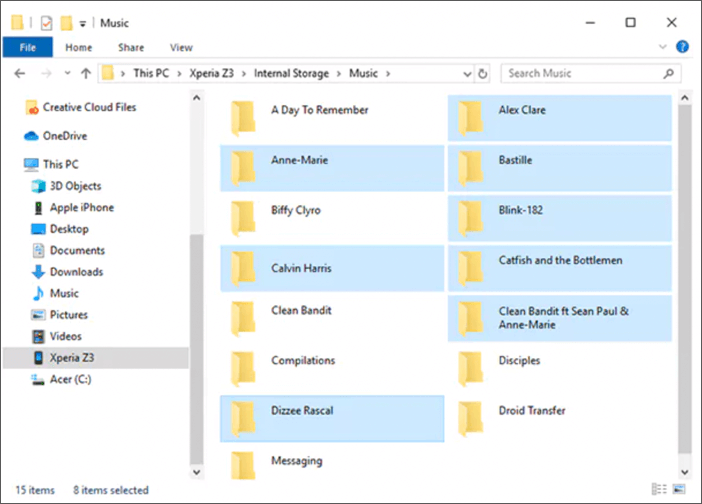Click the Properties icon in the quick access toolbar
The image size is (702, 504).
(x=47, y=23)
